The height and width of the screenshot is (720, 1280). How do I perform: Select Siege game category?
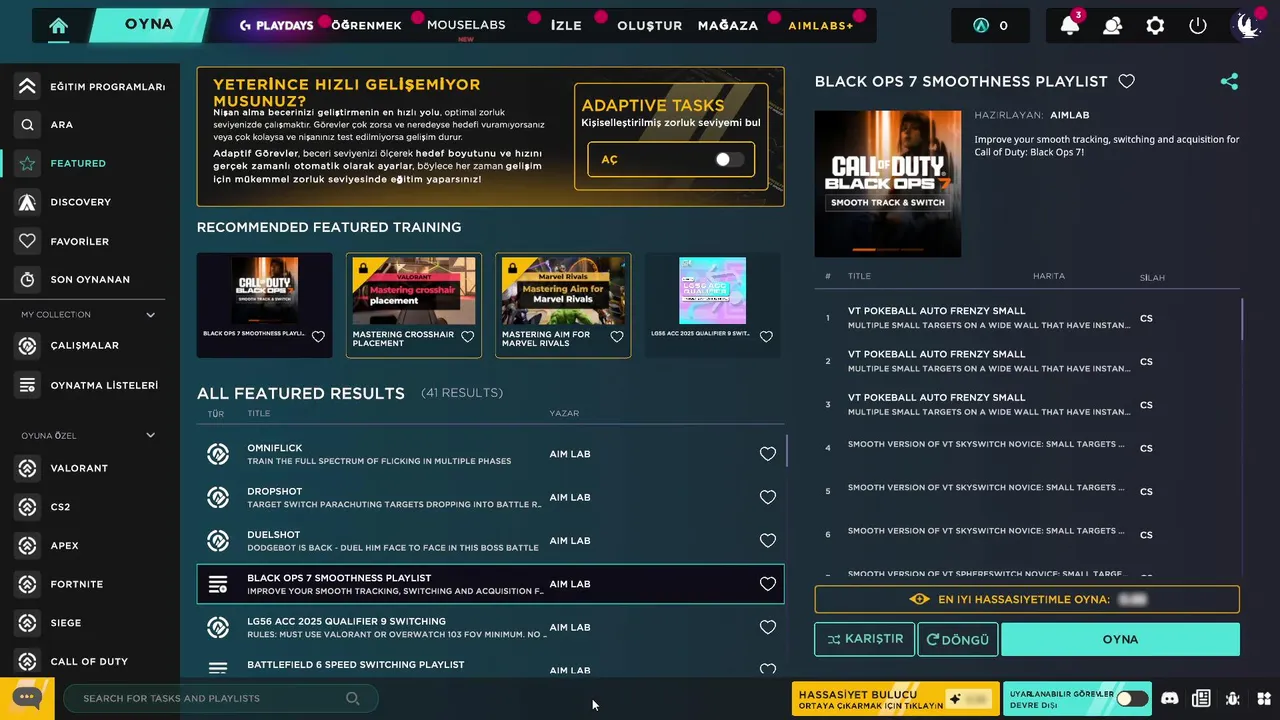tap(90, 623)
